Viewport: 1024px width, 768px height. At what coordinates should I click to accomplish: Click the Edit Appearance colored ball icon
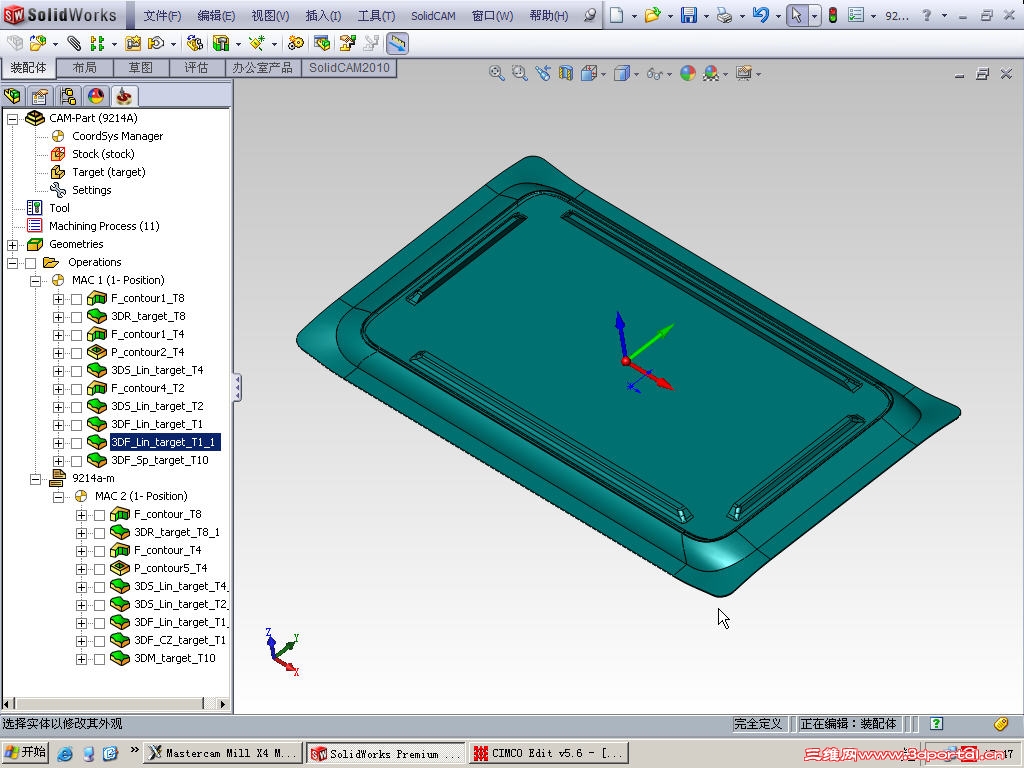(688, 73)
